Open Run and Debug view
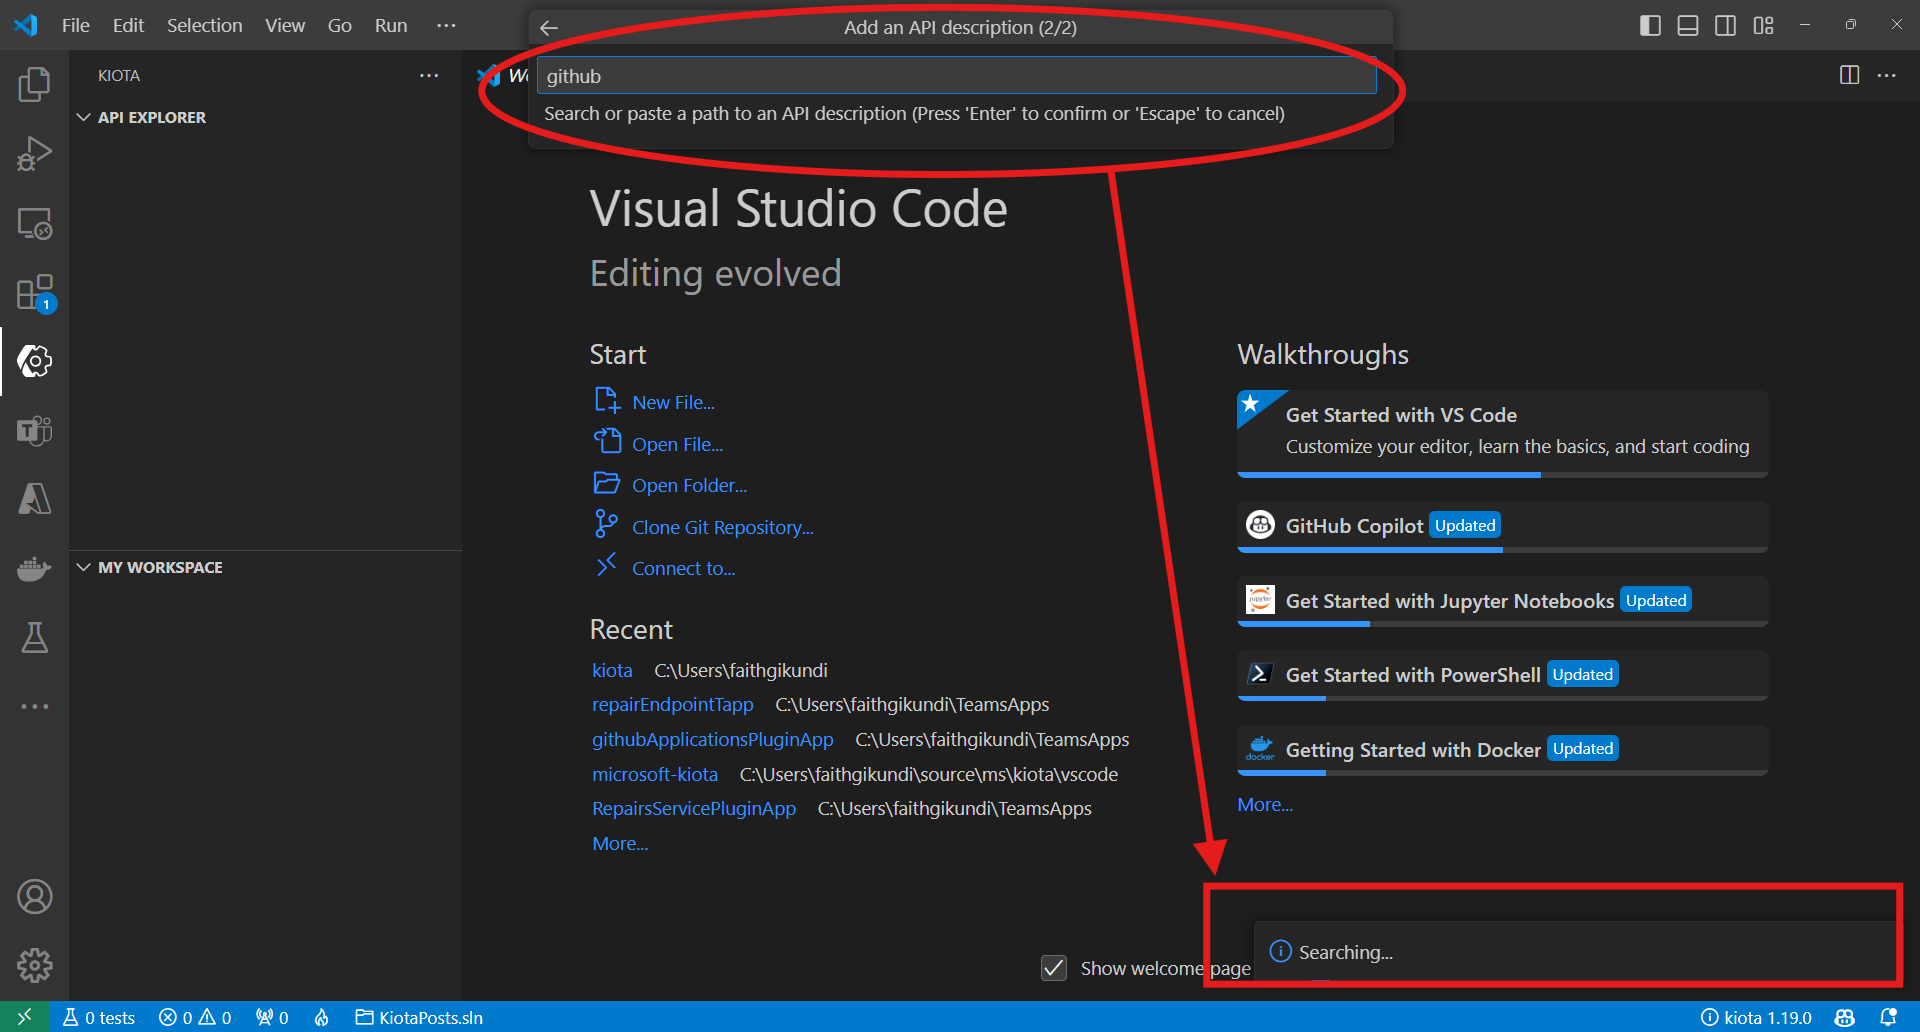 (34, 154)
